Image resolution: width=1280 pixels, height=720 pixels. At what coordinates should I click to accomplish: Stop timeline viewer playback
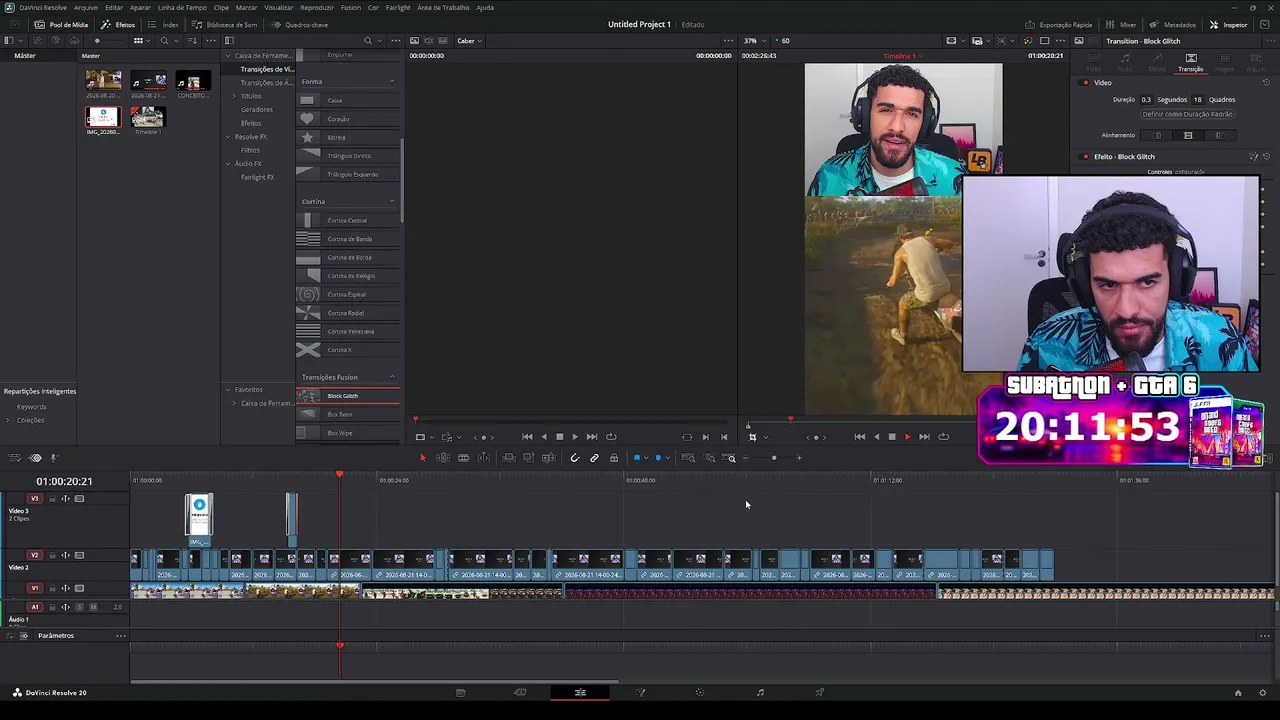click(891, 437)
